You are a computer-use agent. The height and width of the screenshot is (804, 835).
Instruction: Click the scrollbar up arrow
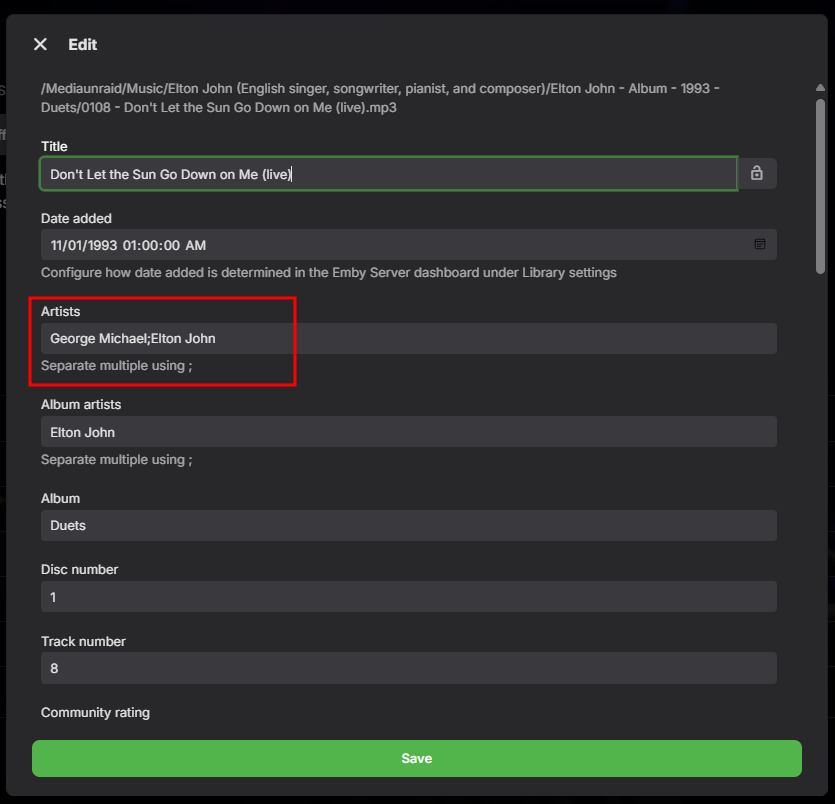coord(820,88)
